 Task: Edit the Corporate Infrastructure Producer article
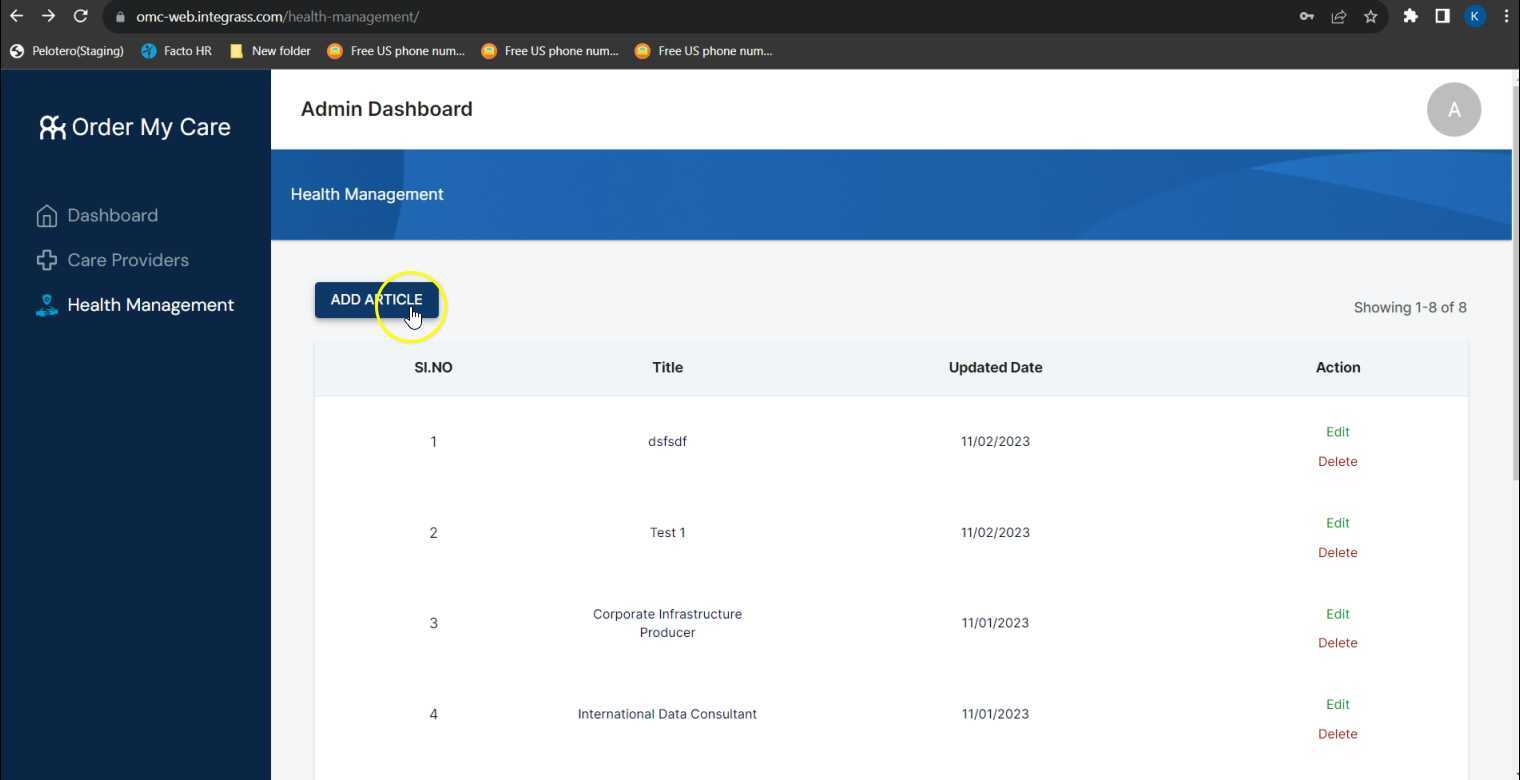click(x=1337, y=614)
